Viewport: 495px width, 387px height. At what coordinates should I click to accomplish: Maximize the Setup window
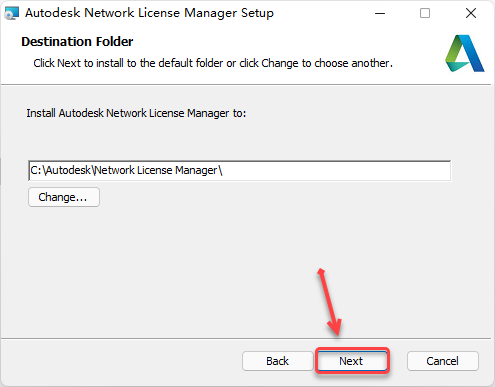(425, 13)
